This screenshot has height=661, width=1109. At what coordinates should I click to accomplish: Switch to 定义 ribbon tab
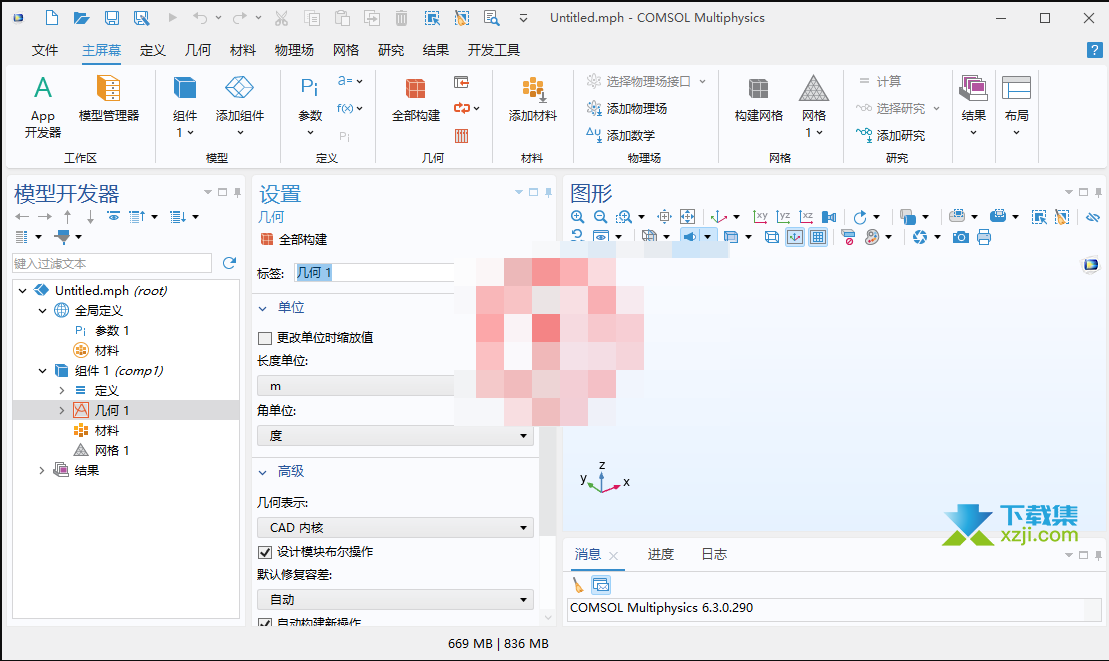152,50
